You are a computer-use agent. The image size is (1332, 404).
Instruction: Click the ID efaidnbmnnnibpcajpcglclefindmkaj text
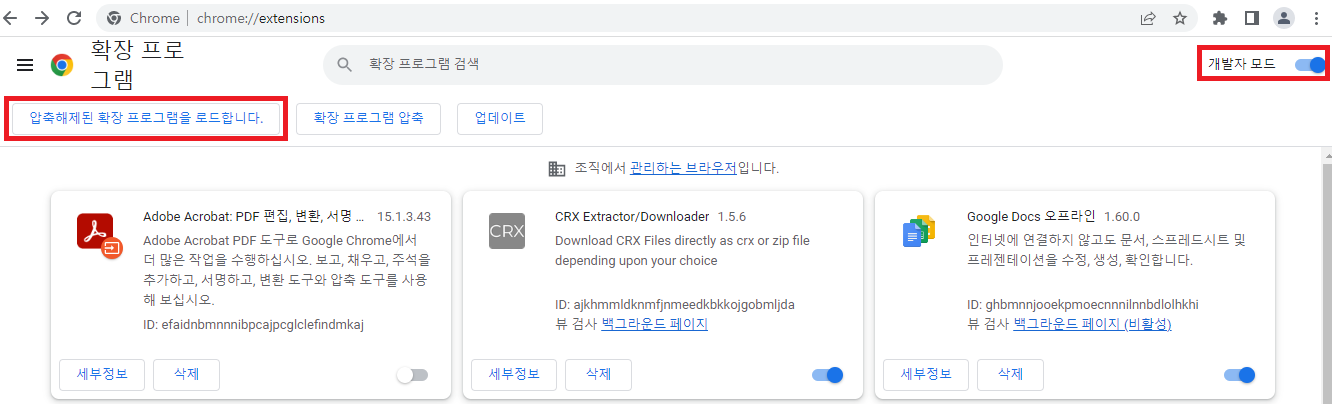[x=252, y=324]
